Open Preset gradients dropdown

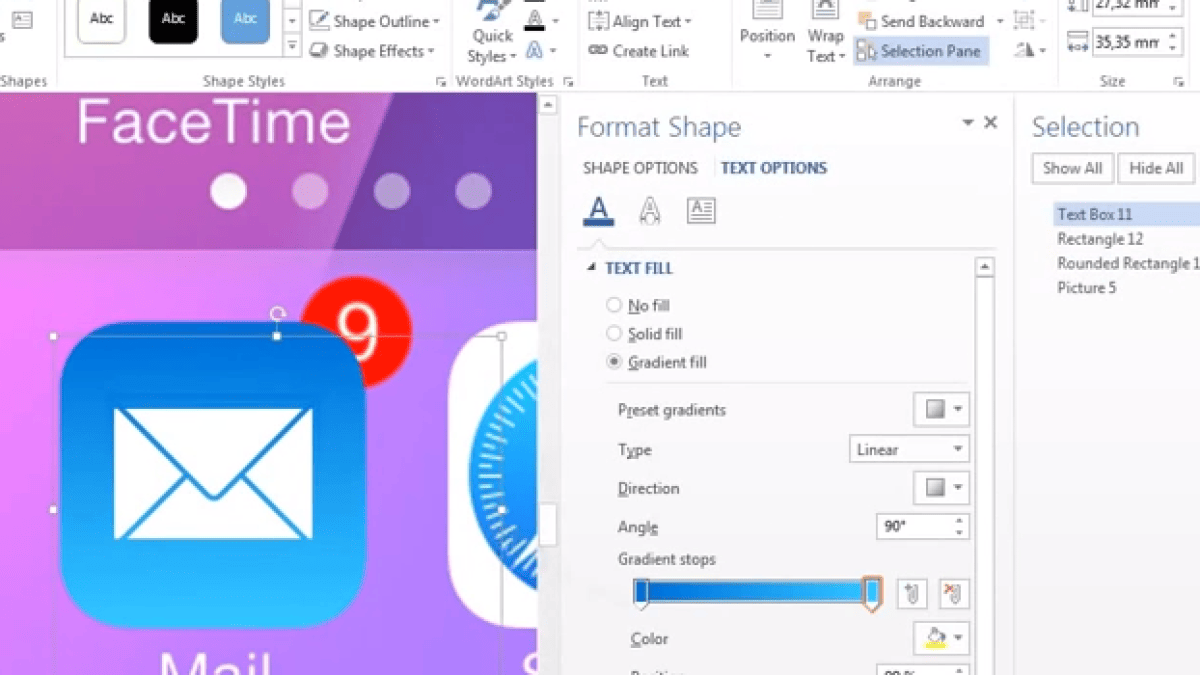[x=941, y=410]
